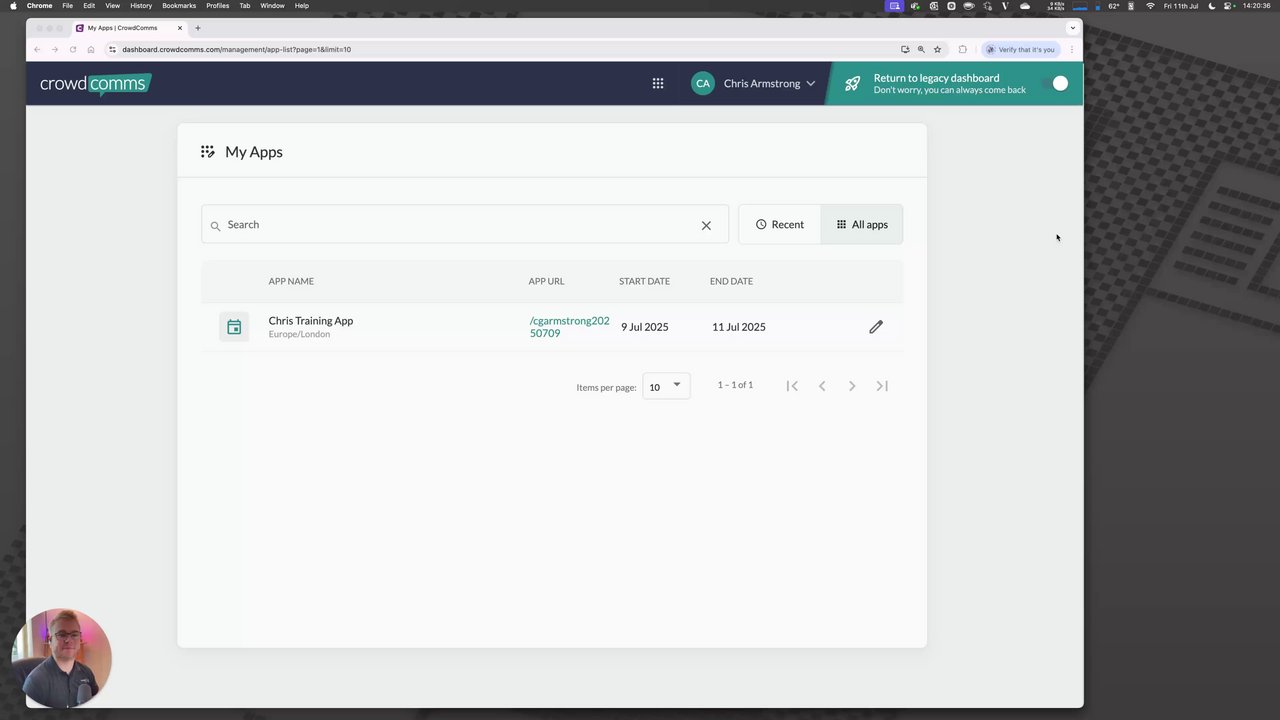Screen dimensions: 1280x720
Task: Click menu bar date Fri 11th Jul
Action: pyautogui.click(x=1180, y=6)
